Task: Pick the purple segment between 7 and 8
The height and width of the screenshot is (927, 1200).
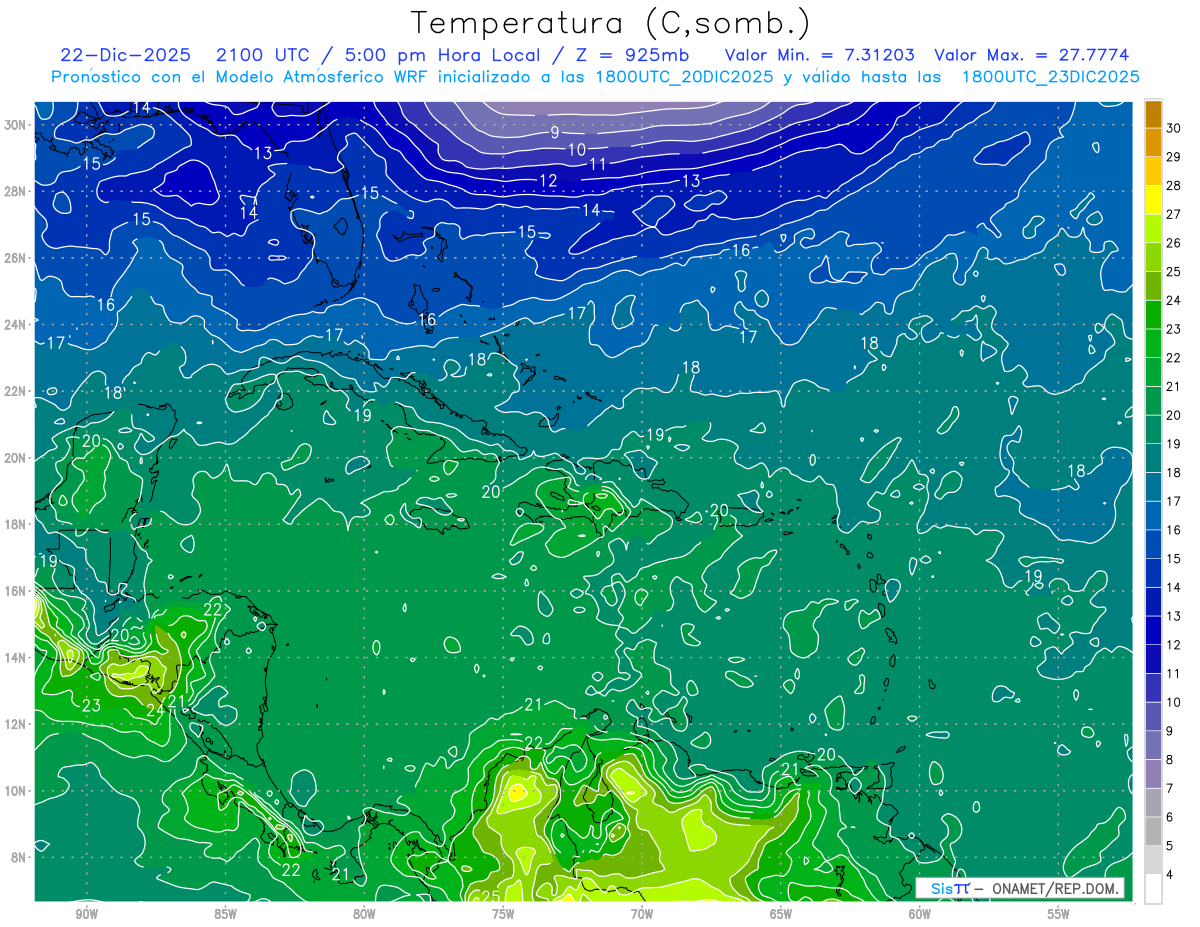Action: tap(1154, 774)
